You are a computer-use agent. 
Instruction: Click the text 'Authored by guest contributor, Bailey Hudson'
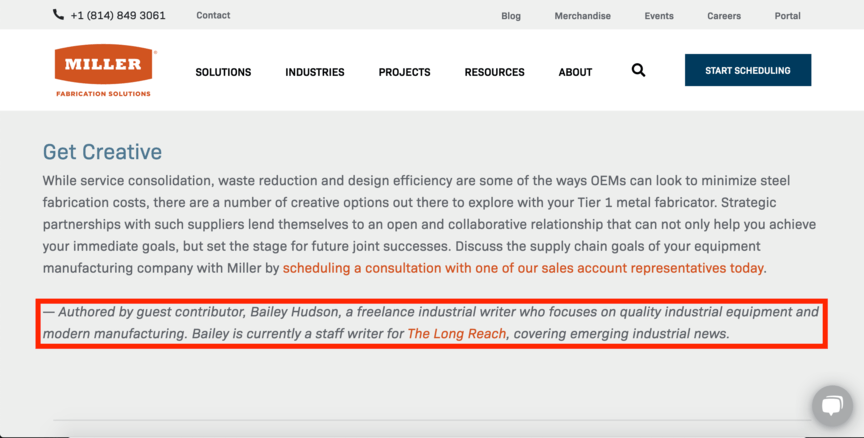tap(198, 312)
